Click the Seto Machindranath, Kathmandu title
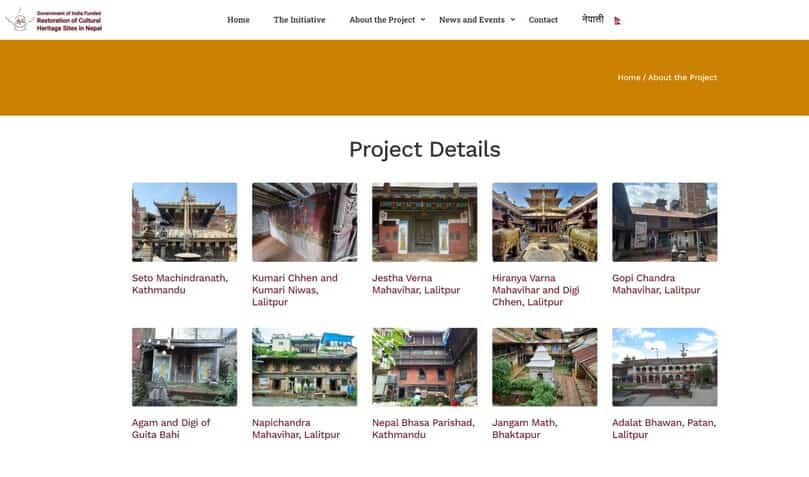This screenshot has height=477, width=809. [x=180, y=284]
